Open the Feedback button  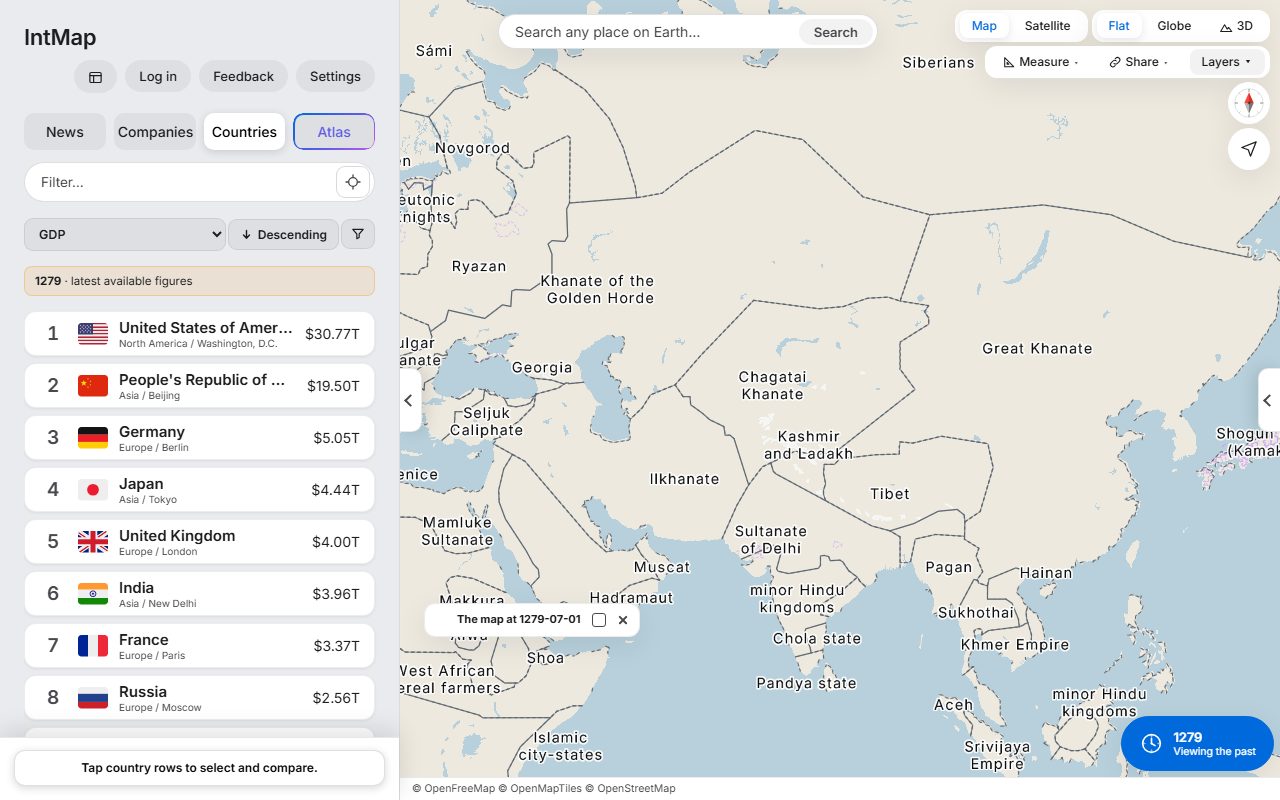tap(243, 77)
